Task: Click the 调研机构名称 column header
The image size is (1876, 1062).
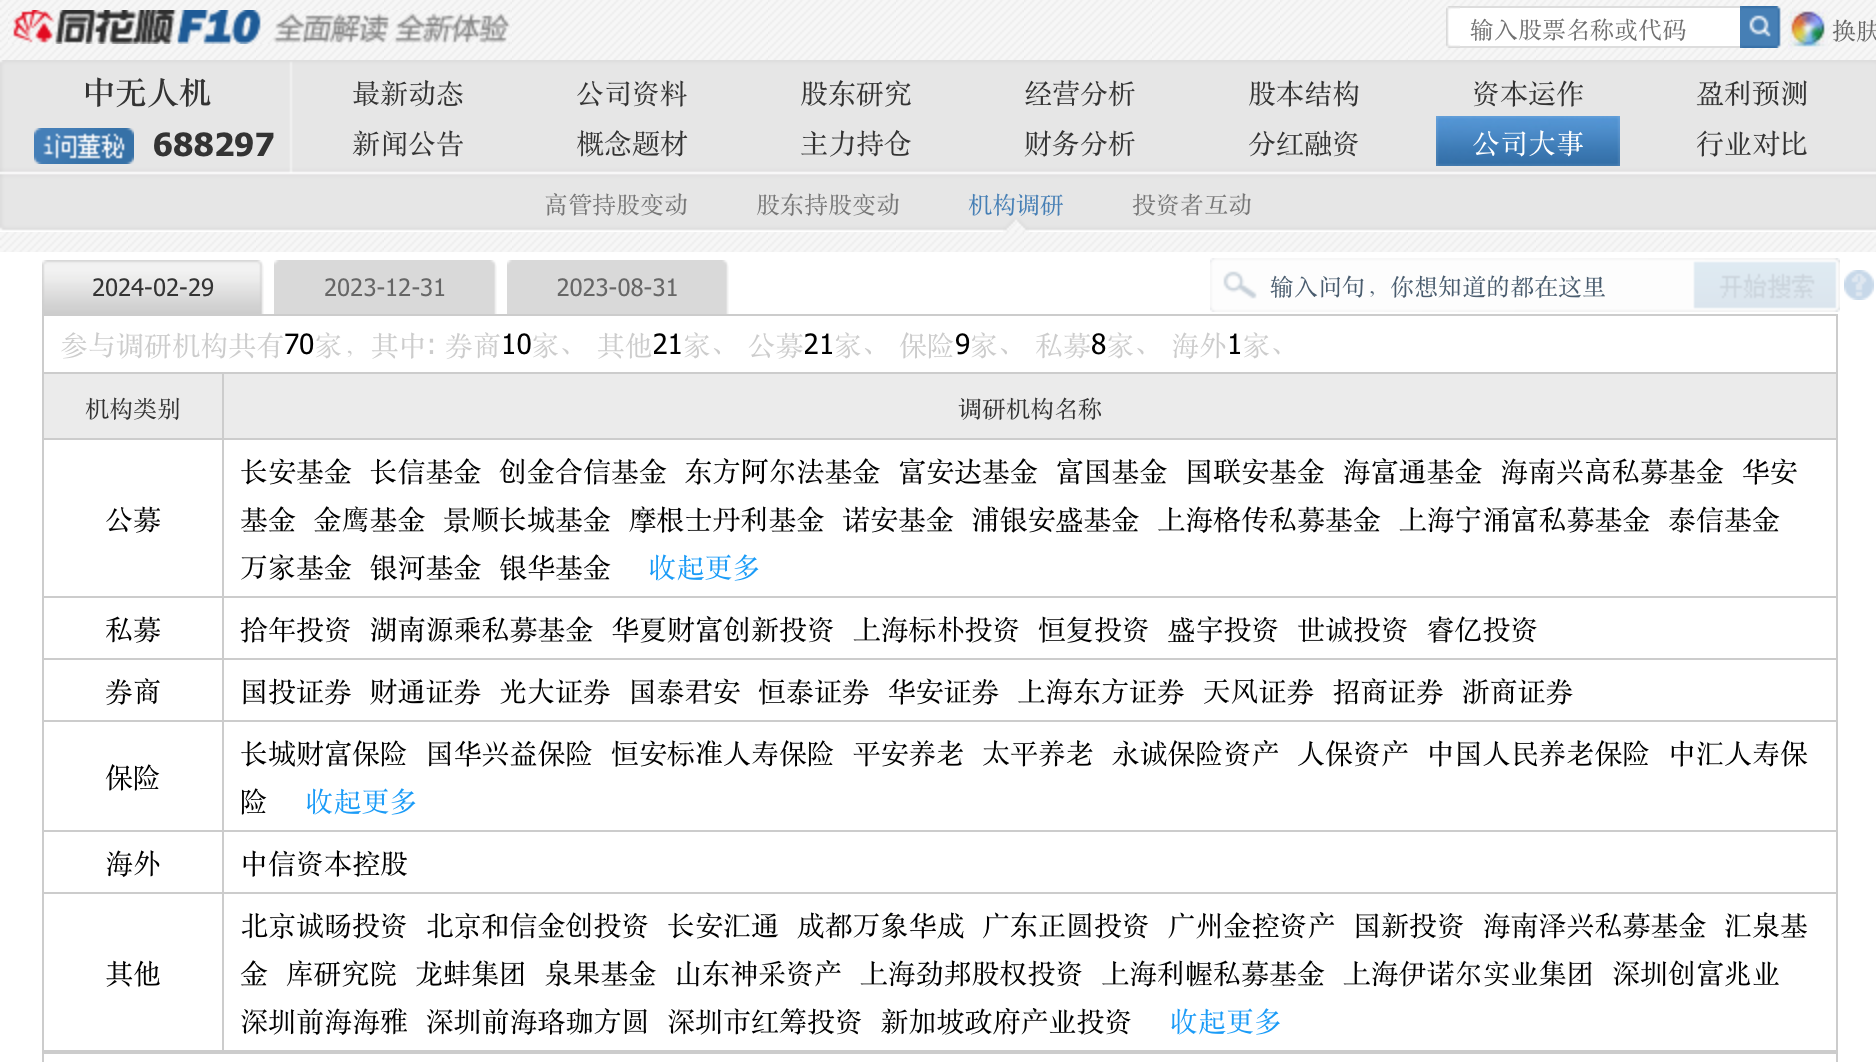Action: 1030,409
